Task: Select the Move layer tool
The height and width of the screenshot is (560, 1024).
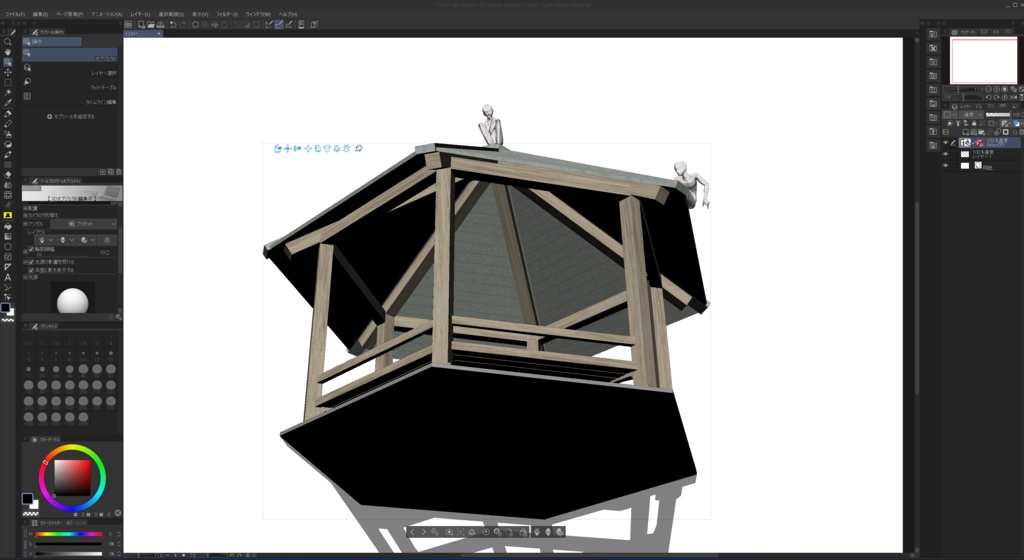Action: [x=8, y=72]
